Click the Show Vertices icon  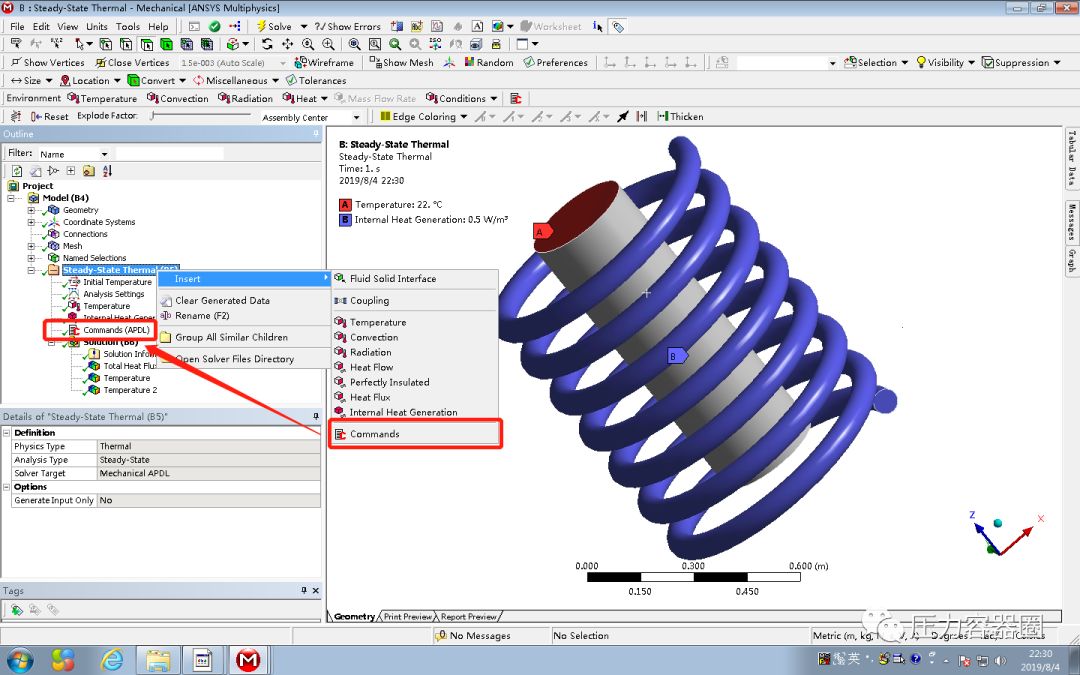[x=45, y=62]
